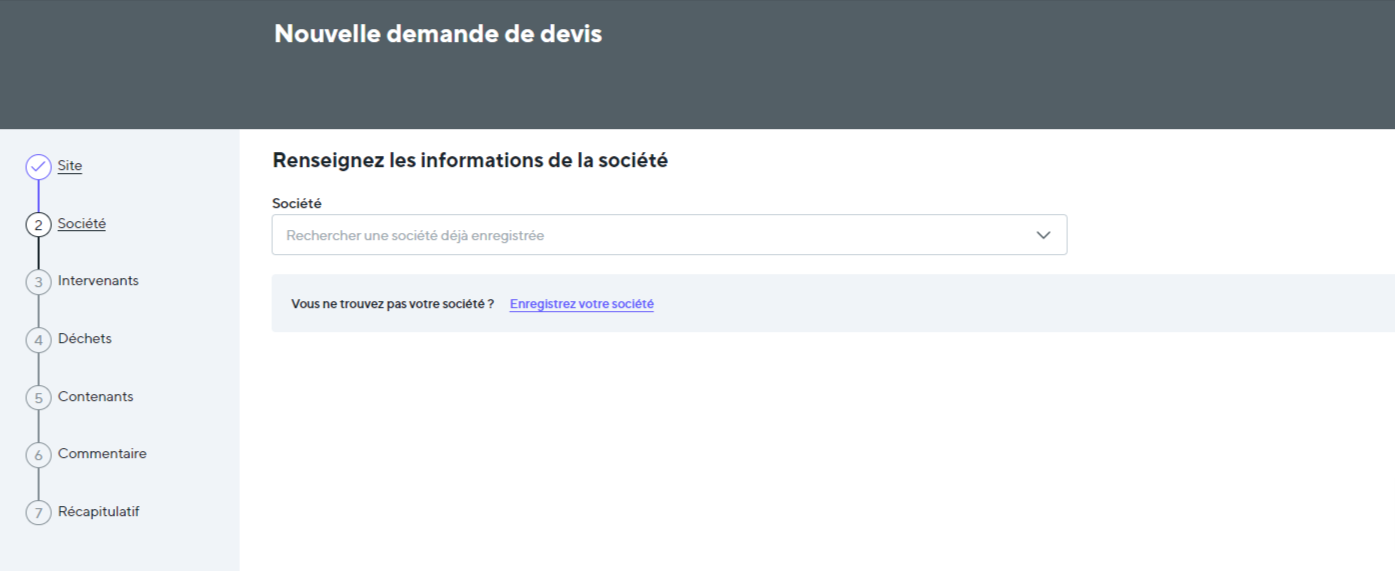Click the 'Nouvelle demande de devis' page title
The height and width of the screenshot is (571, 1395).
(438, 34)
